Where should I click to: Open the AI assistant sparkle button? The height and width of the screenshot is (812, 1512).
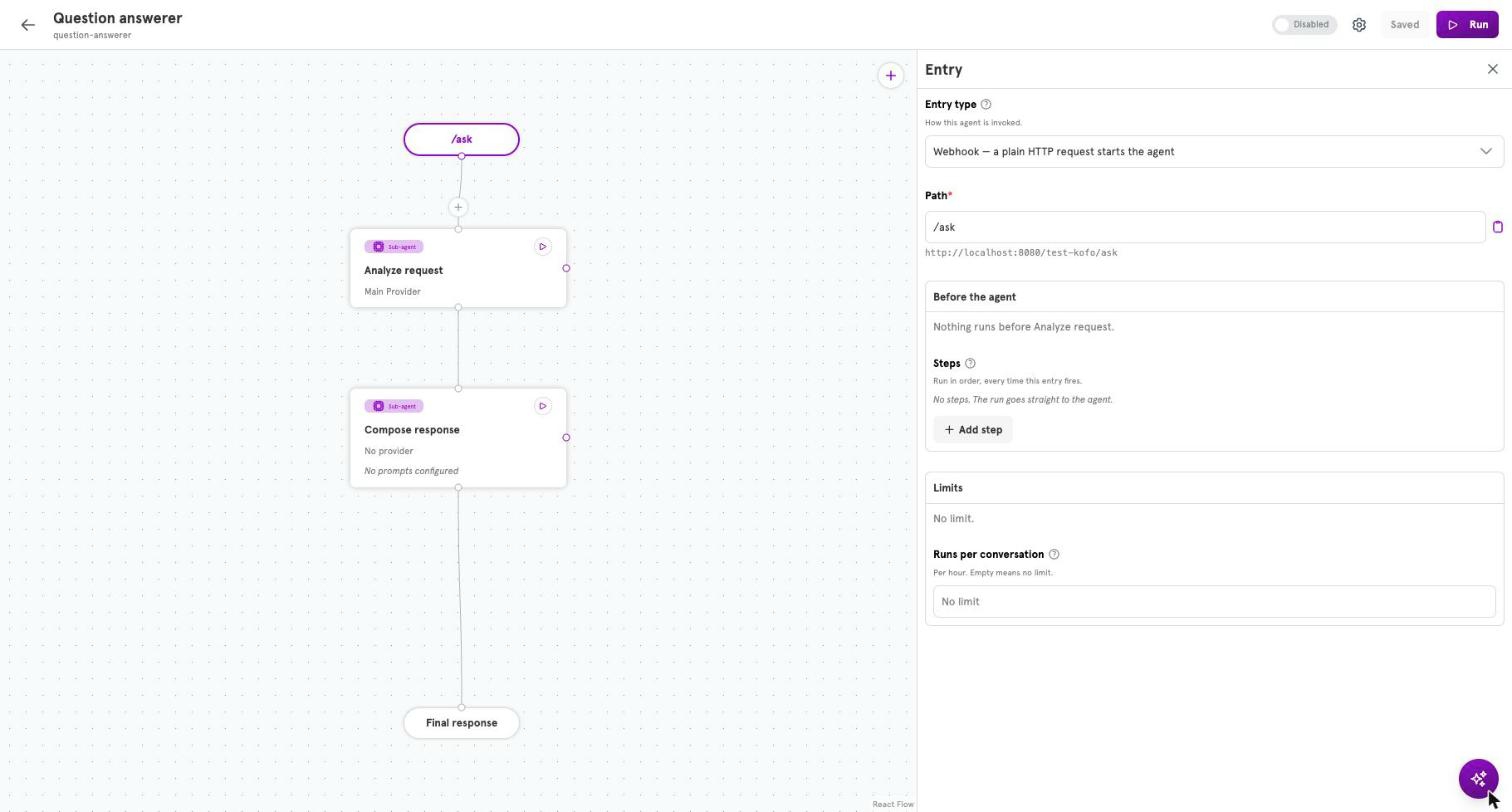pos(1478,778)
